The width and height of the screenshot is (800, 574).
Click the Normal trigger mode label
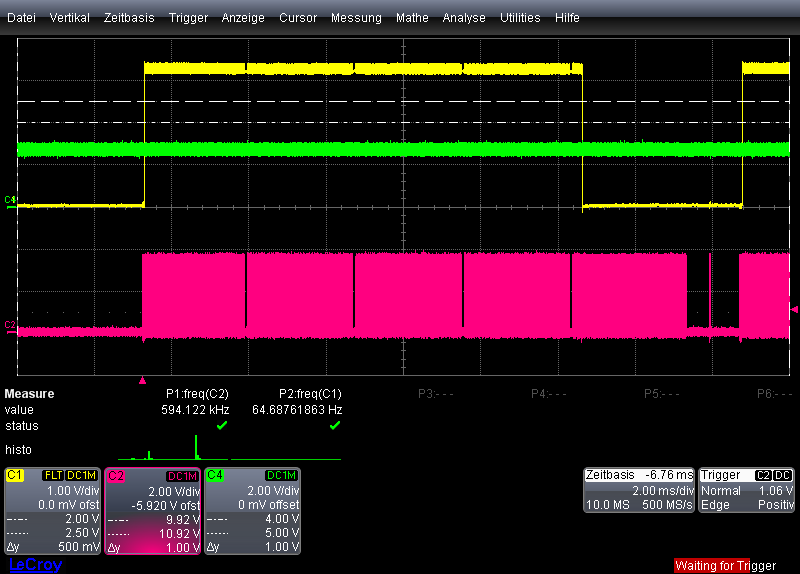click(x=721, y=491)
